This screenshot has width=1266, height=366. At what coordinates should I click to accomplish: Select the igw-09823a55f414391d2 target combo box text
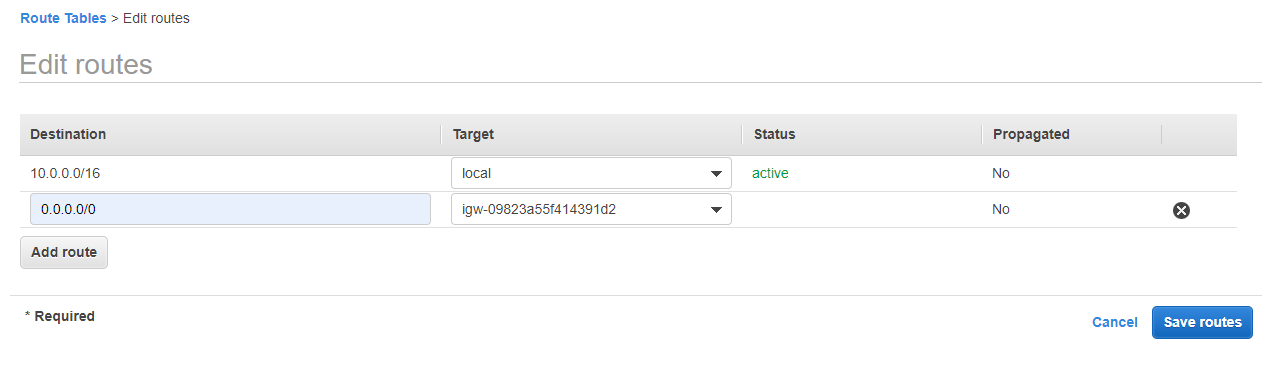point(537,209)
